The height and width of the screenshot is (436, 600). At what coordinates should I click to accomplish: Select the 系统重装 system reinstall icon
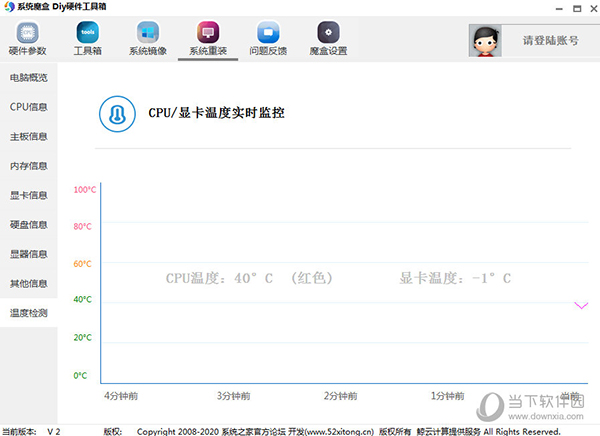click(208, 32)
